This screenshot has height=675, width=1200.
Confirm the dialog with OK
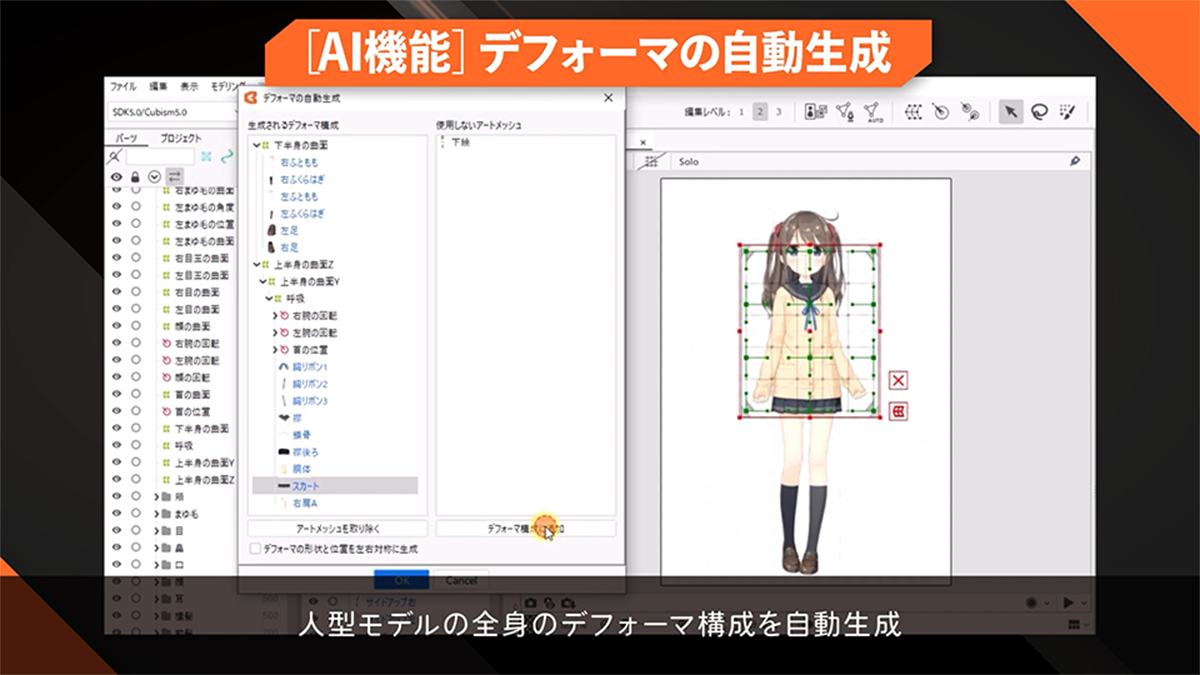401,579
